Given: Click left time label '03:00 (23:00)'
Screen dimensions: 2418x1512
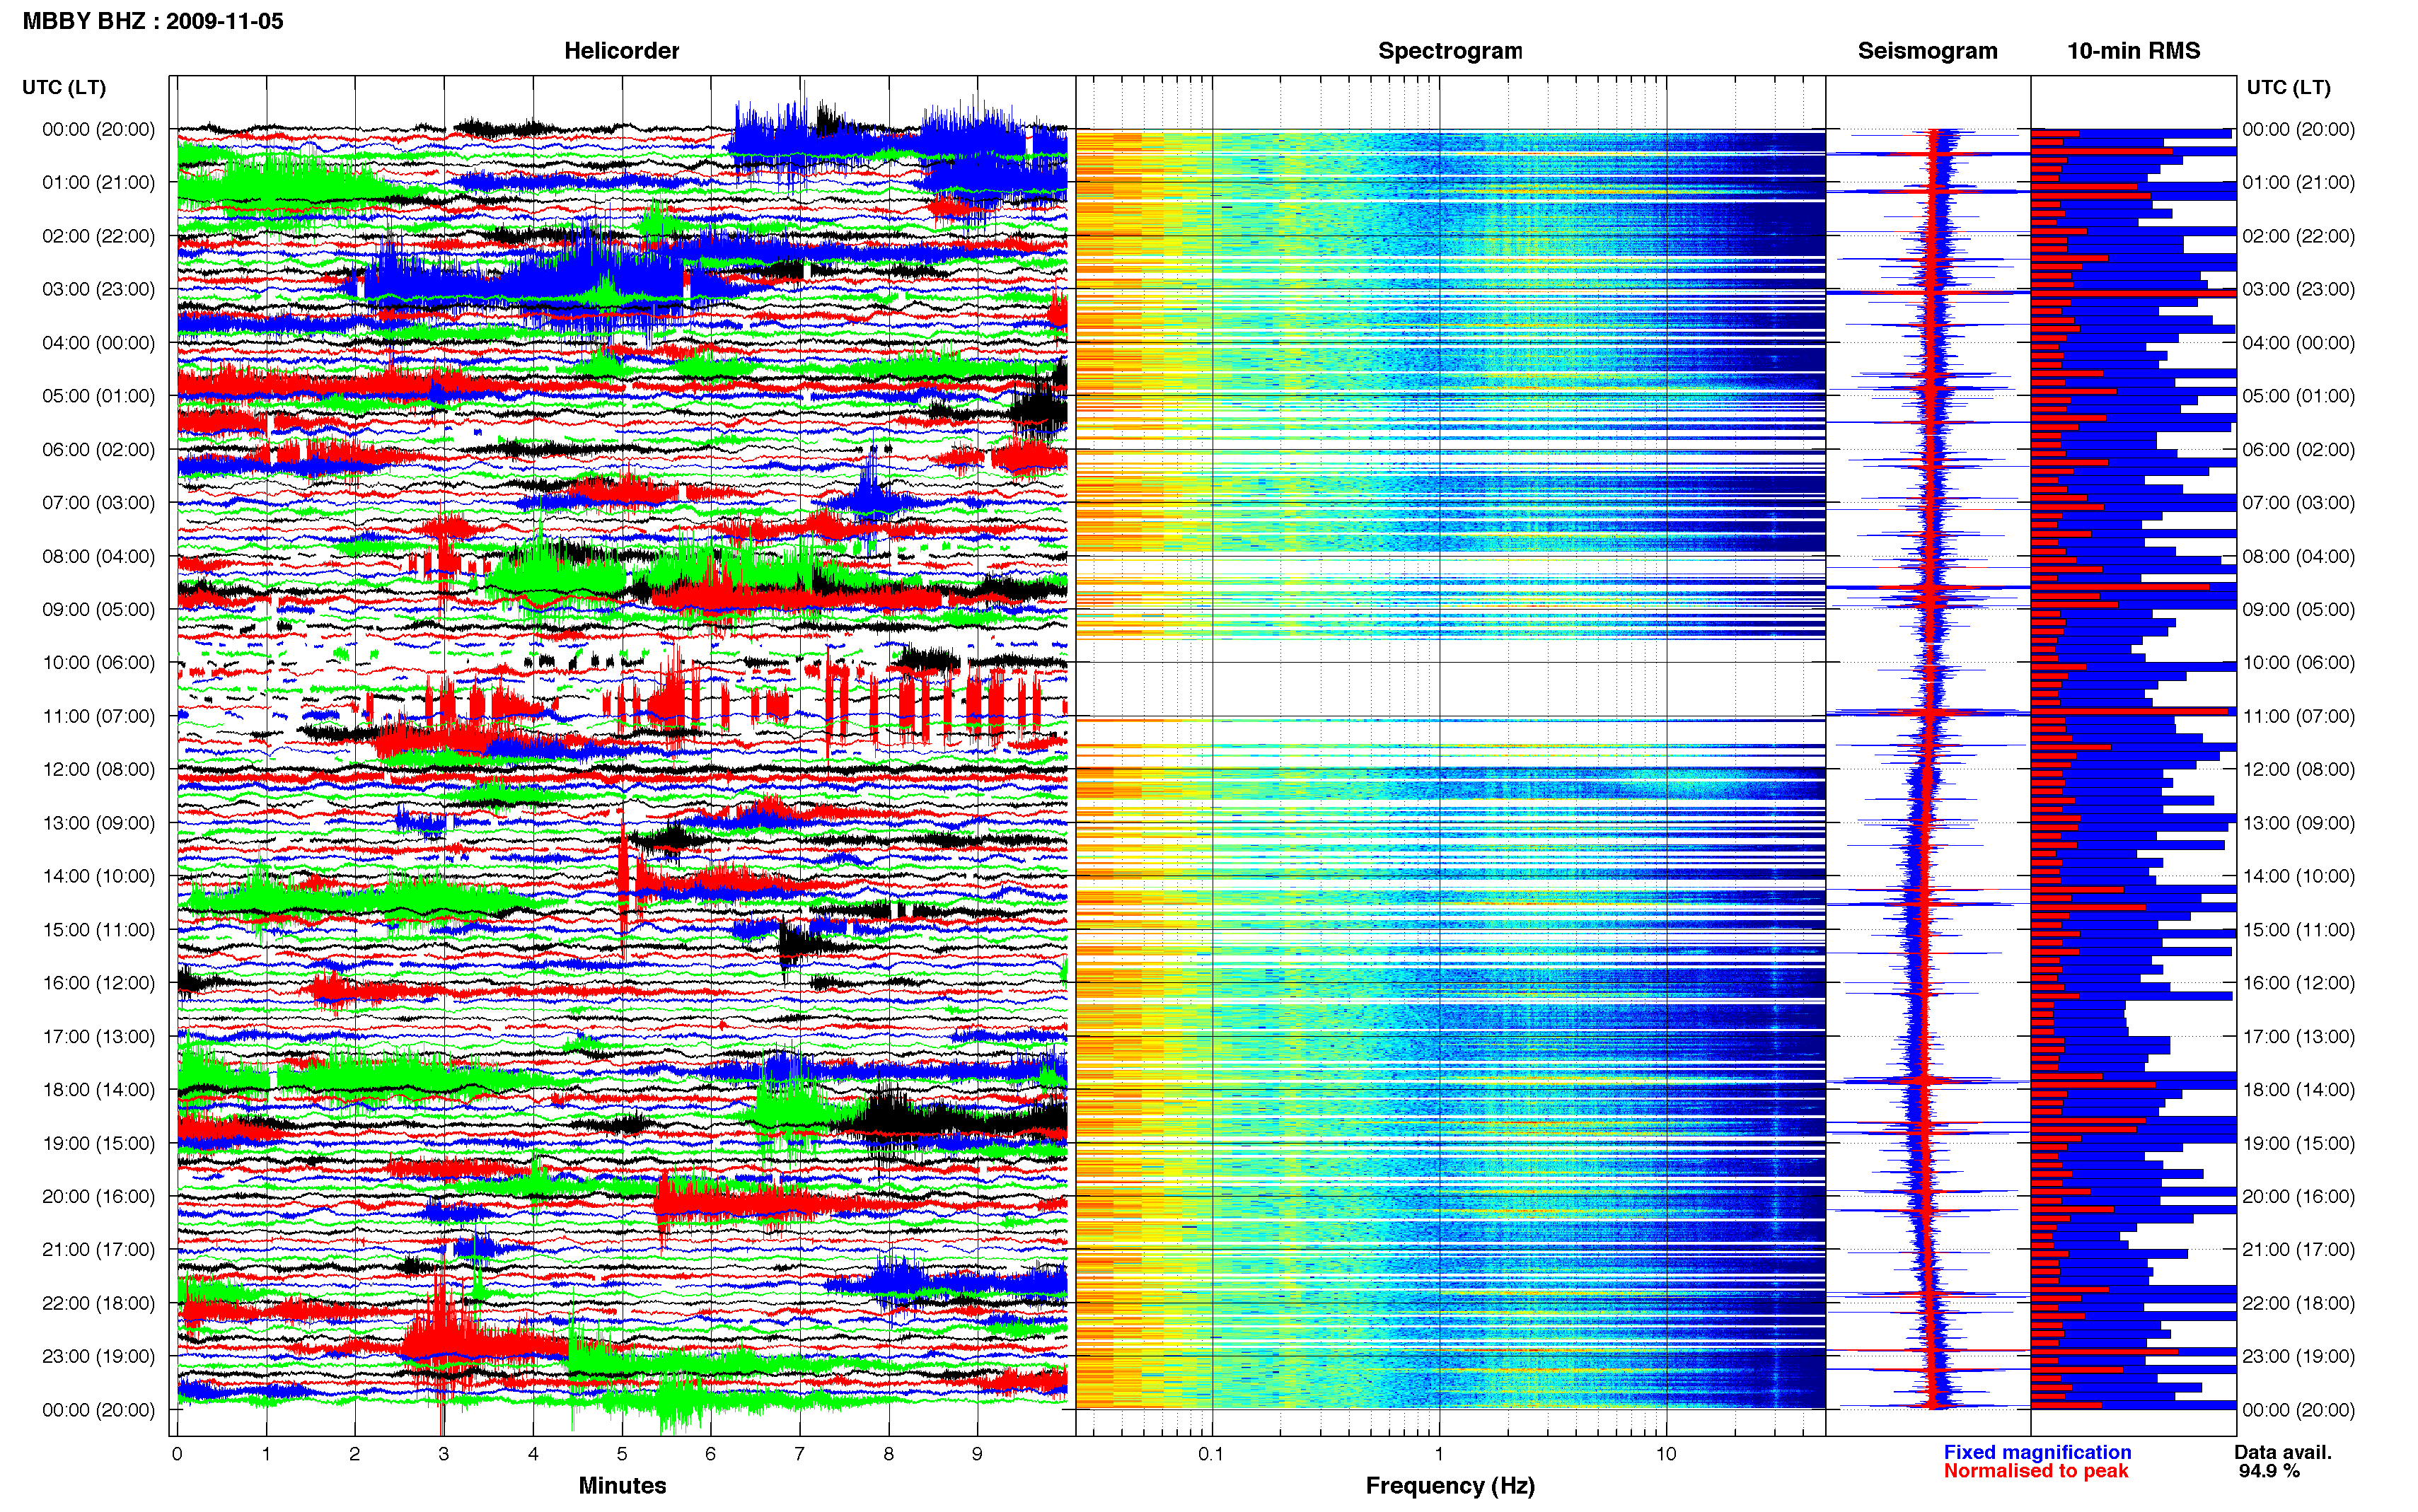Looking at the screenshot, I should click(98, 290).
